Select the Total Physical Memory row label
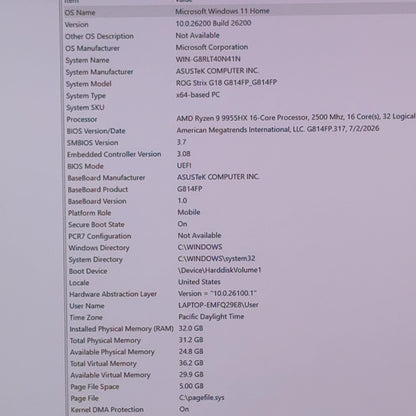The width and height of the screenshot is (416, 416). click(105, 341)
